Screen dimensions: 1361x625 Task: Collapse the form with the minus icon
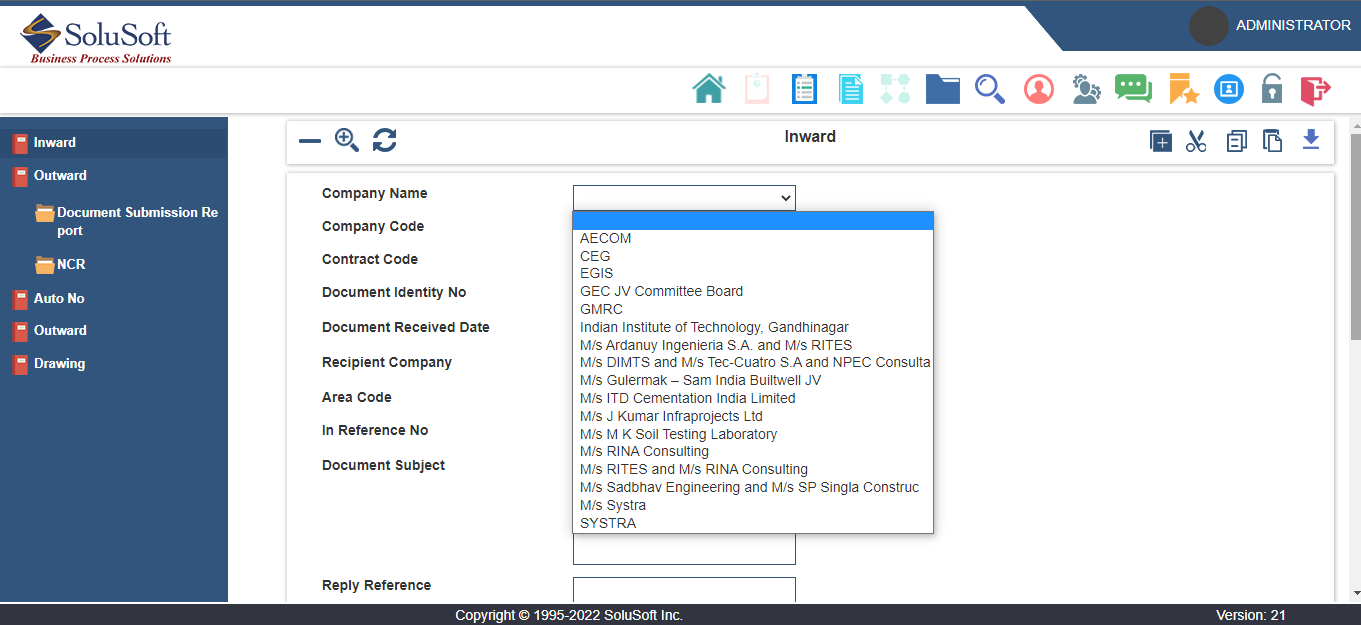[x=310, y=141]
